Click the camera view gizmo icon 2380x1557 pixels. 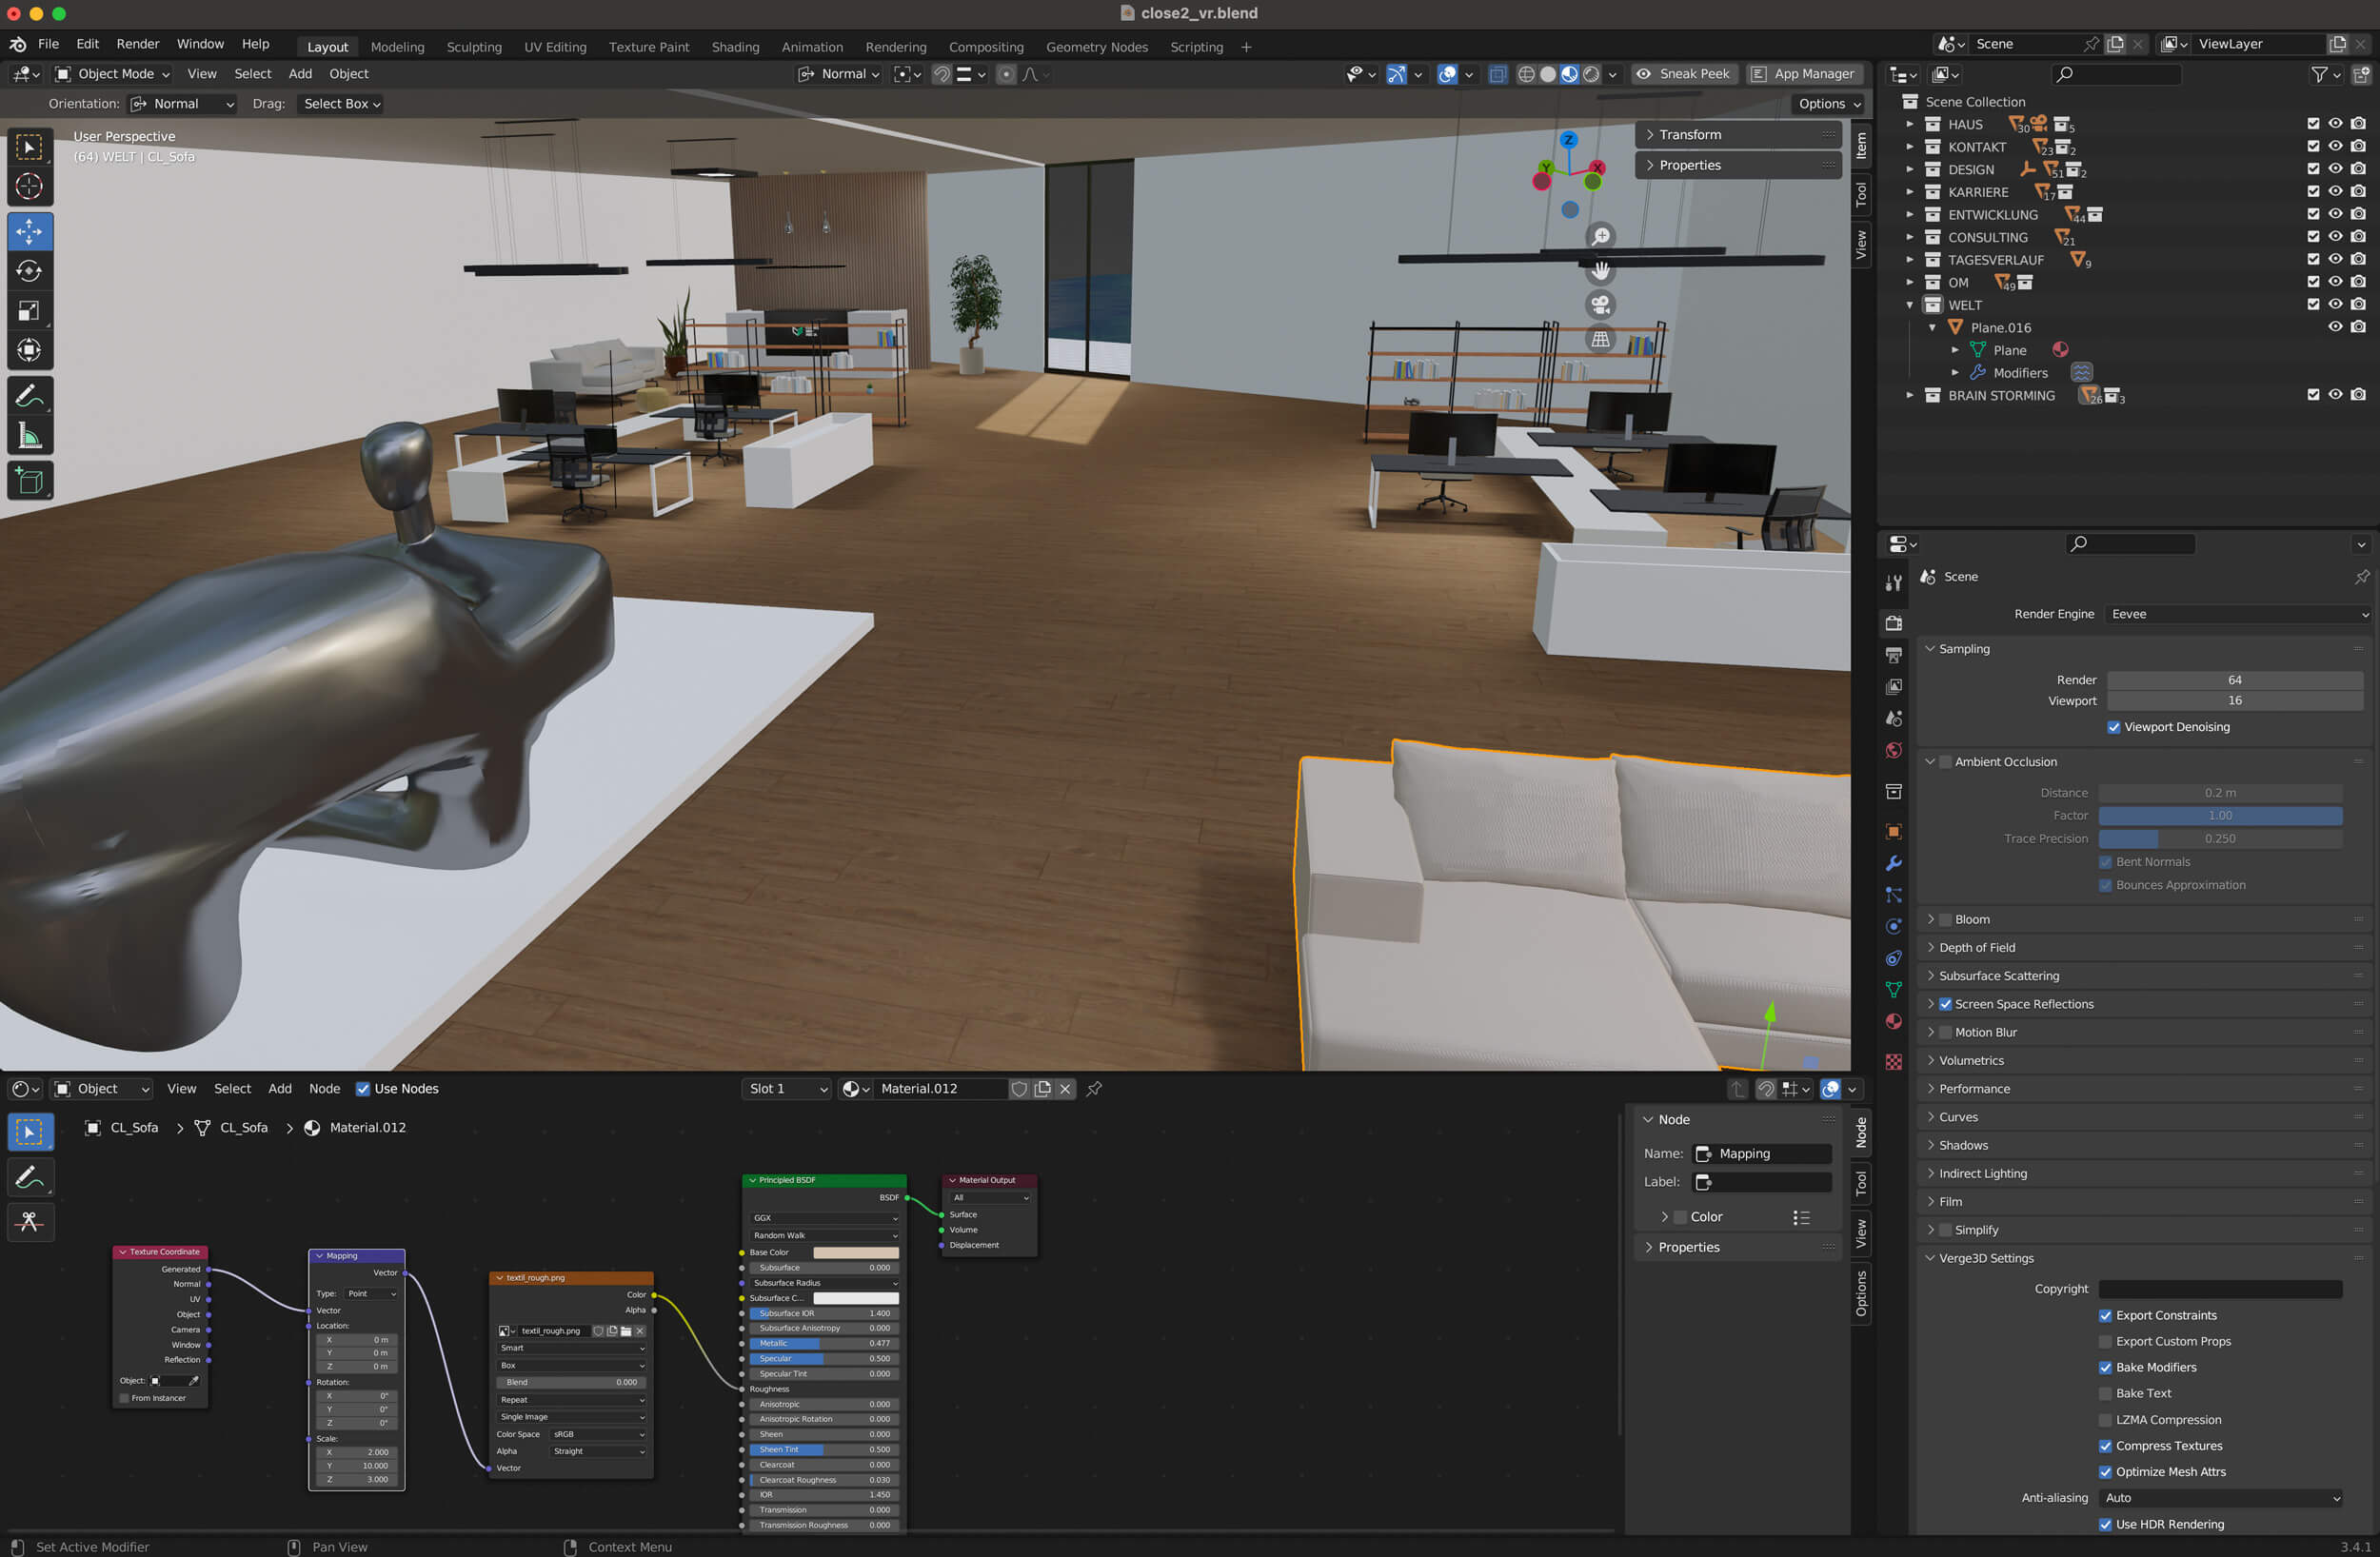coord(1600,305)
